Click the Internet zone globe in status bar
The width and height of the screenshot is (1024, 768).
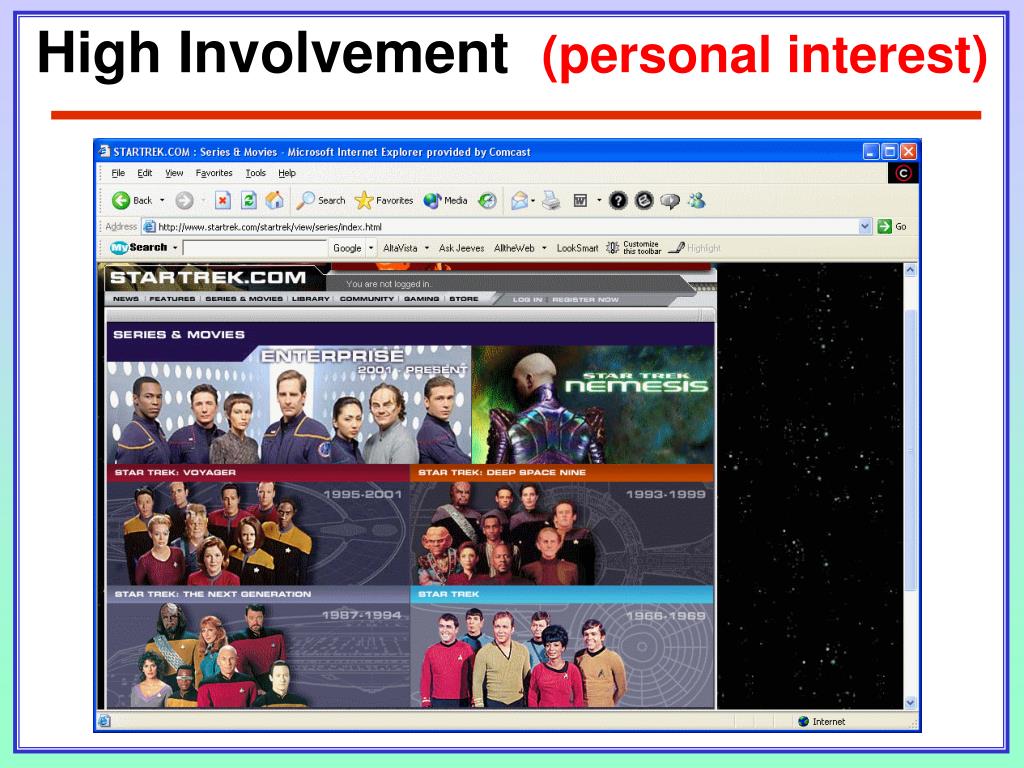point(804,721)
